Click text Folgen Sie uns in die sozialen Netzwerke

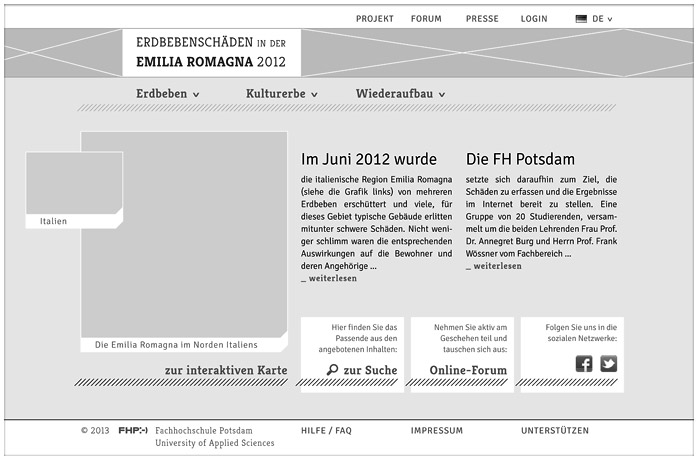[x=581, y=333]
